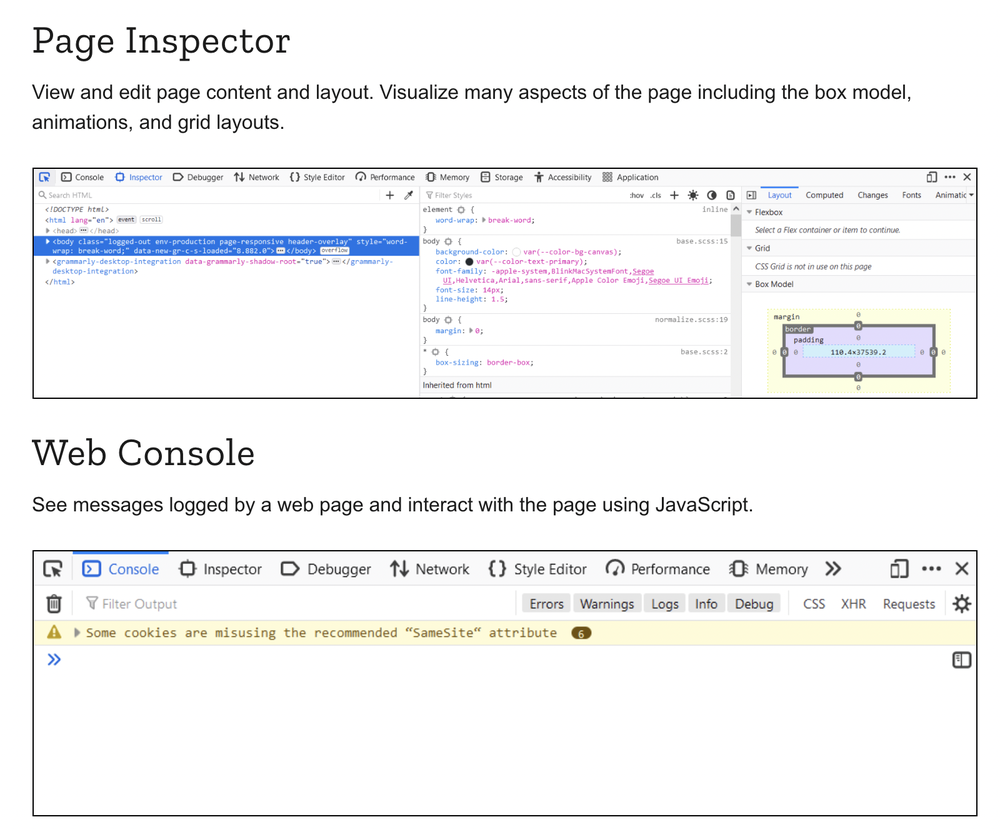Toggle the Errors filter in console
Image resolution: width=1000 pixels, height=829 pixels.
point(546,604)
